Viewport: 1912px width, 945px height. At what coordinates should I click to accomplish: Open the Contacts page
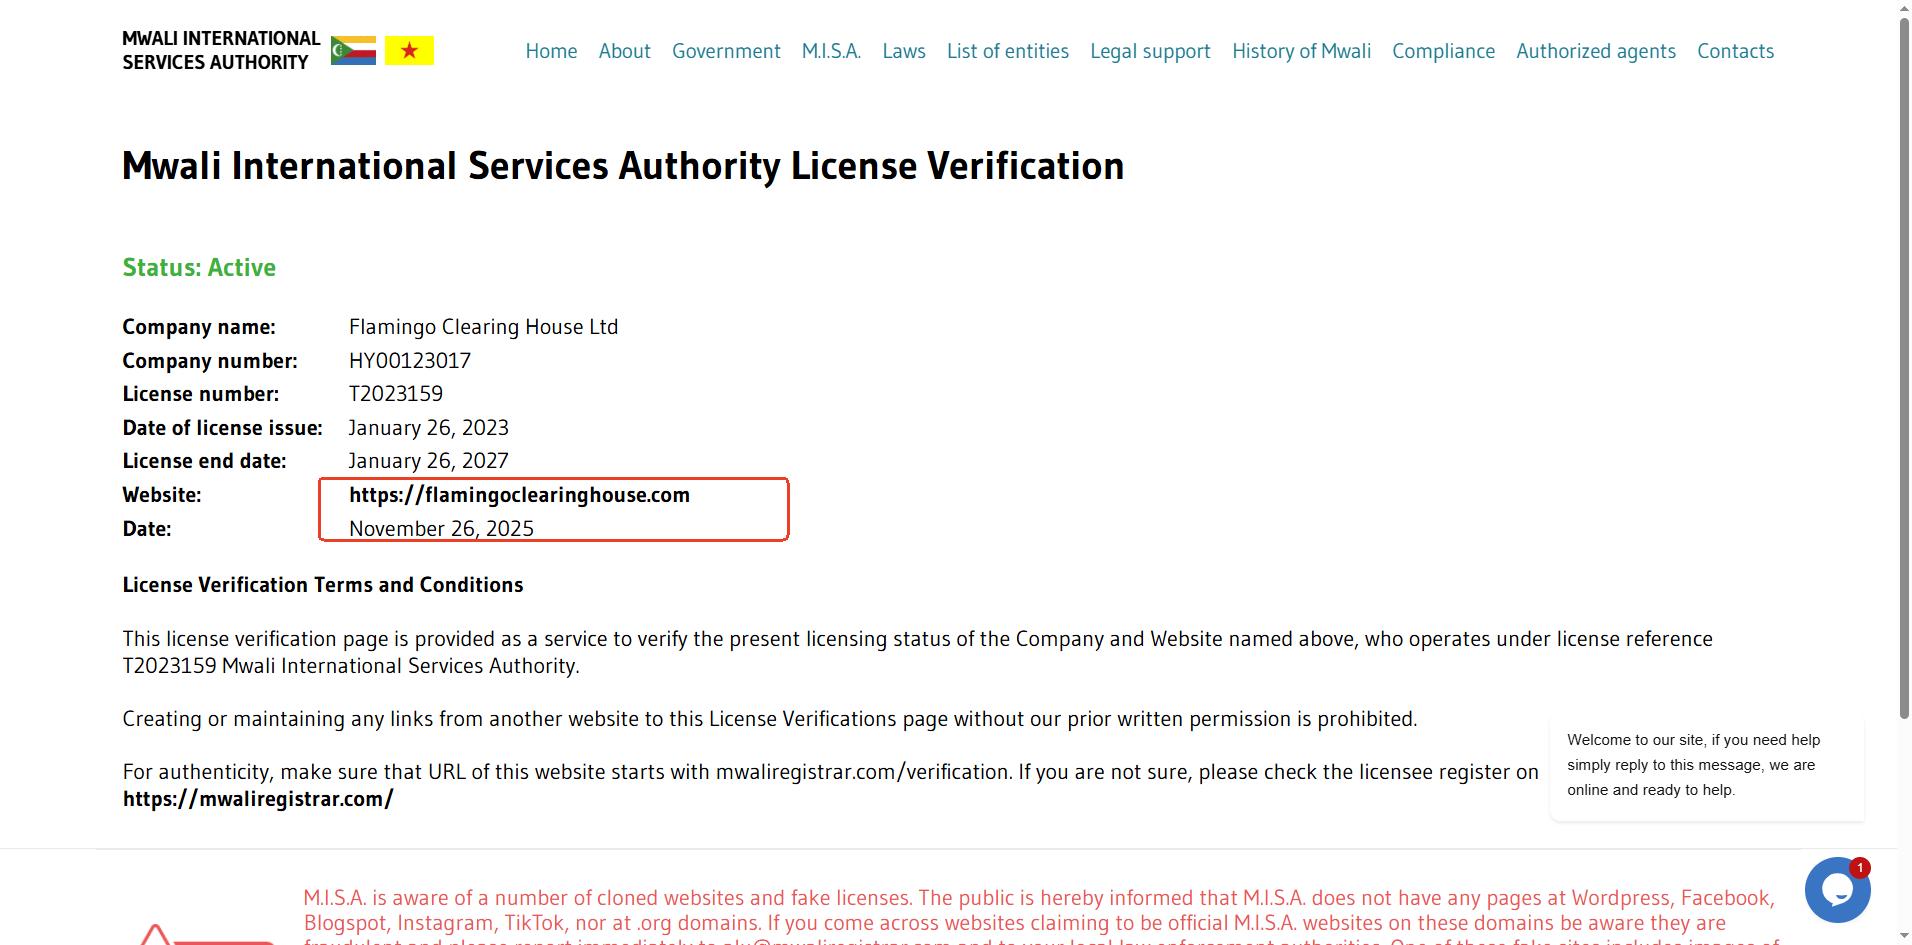click(1735, 51)
